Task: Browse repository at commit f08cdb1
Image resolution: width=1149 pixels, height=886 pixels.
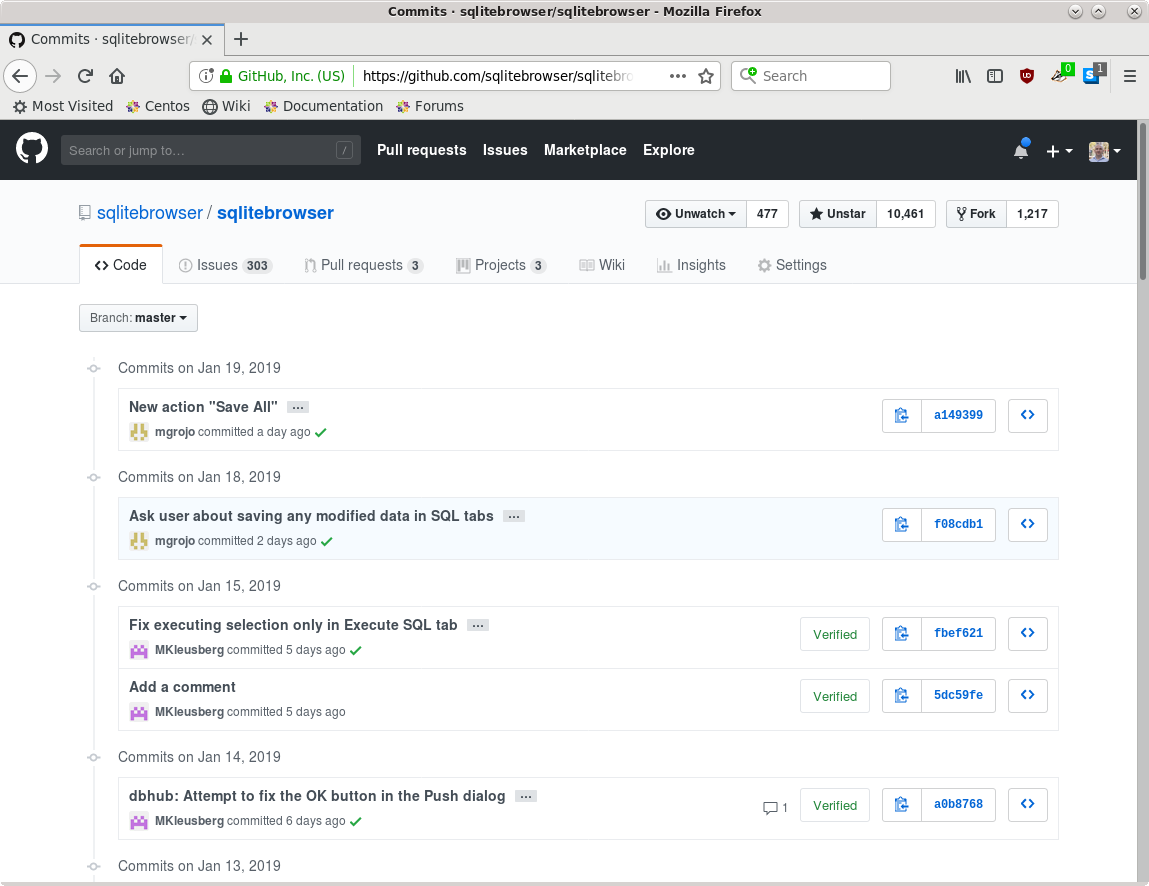Action: coord(1027,524)
